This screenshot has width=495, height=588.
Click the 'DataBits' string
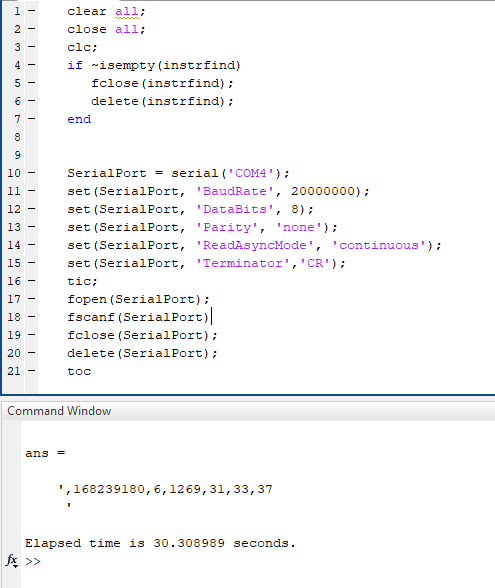235,209
